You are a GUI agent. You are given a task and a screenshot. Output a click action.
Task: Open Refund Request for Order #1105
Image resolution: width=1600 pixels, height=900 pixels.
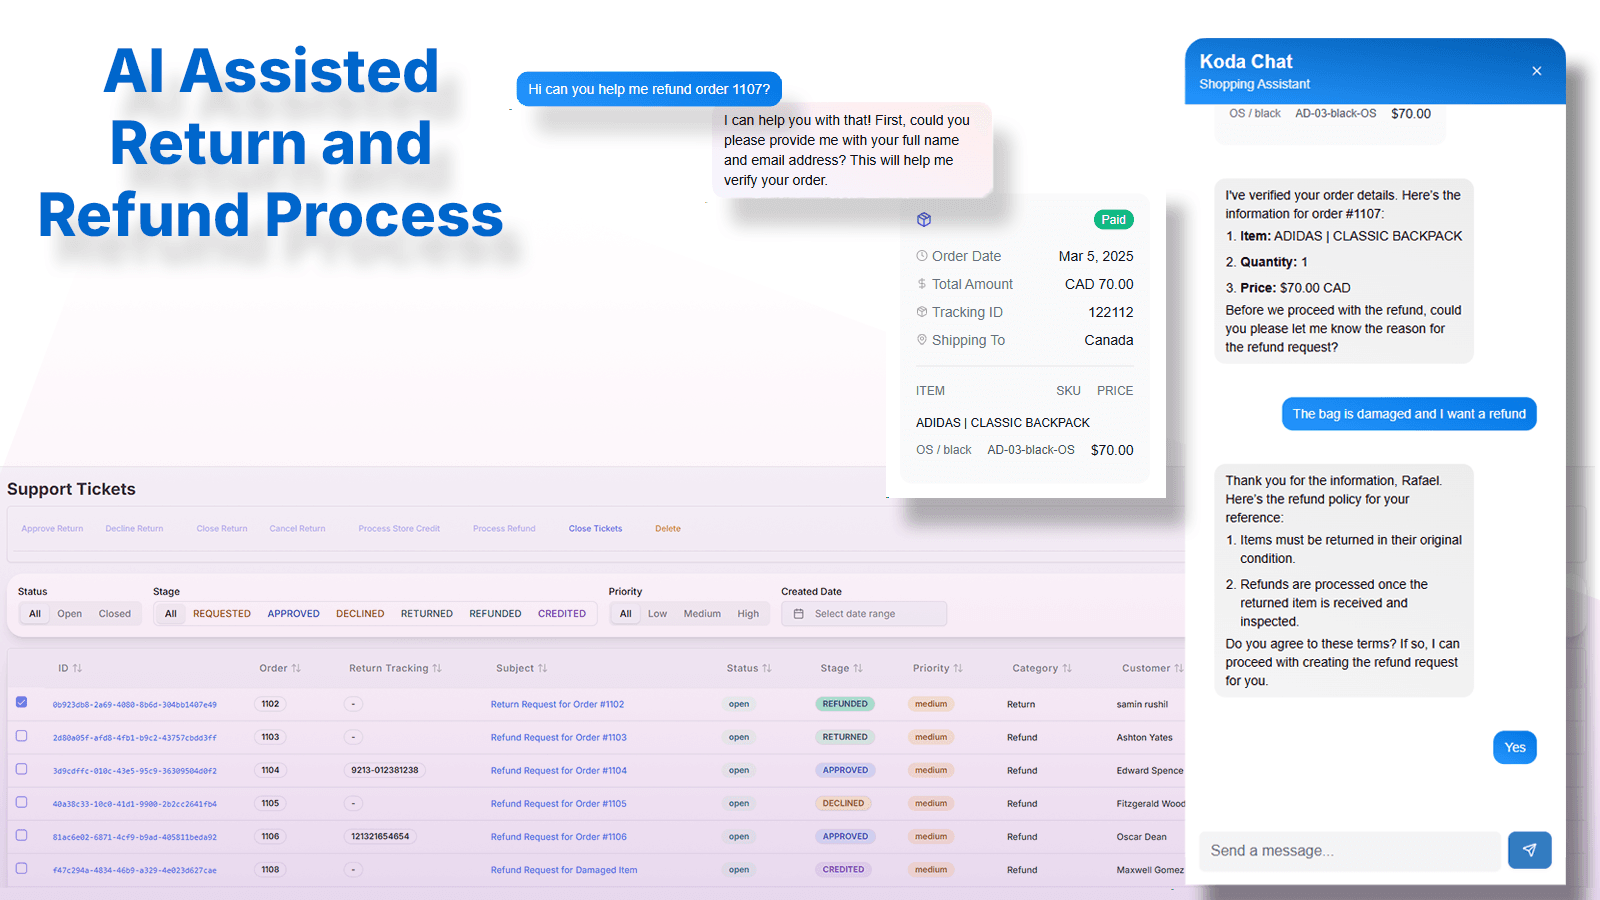558,804
